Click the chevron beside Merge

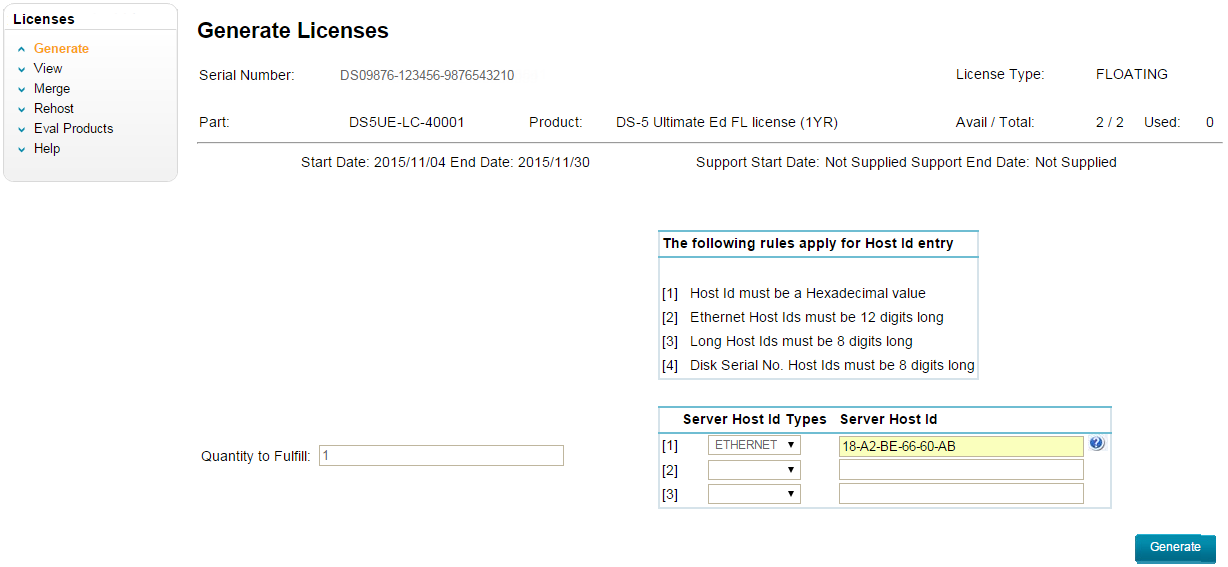click(21, 89)
